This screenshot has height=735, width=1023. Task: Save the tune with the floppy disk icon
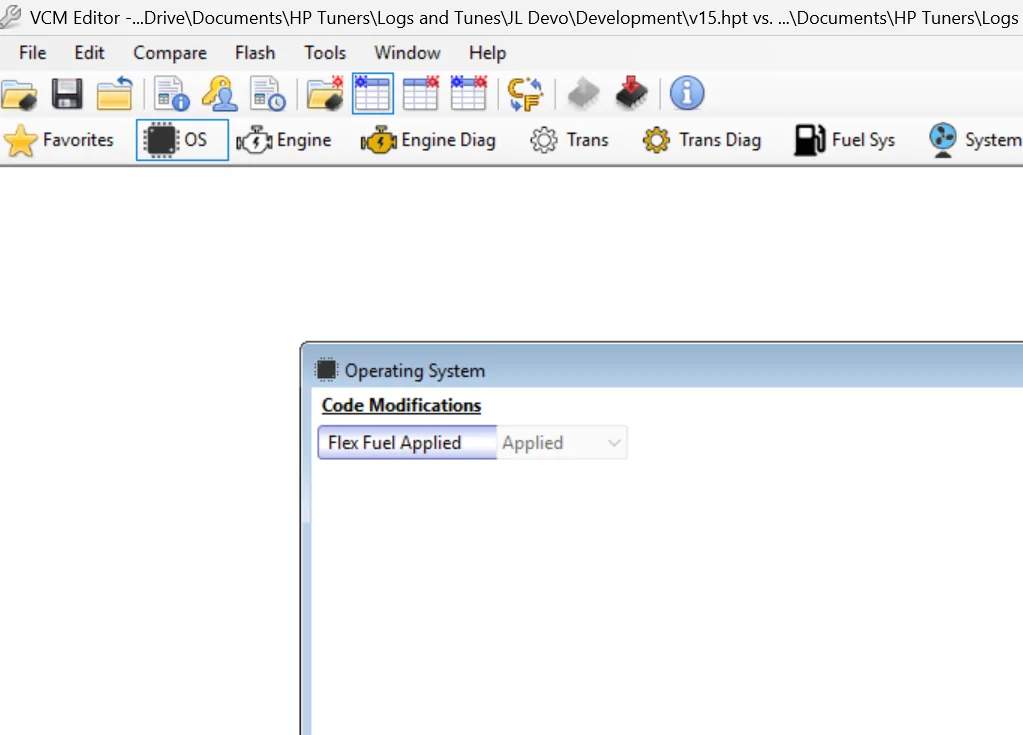pos(67,94)
